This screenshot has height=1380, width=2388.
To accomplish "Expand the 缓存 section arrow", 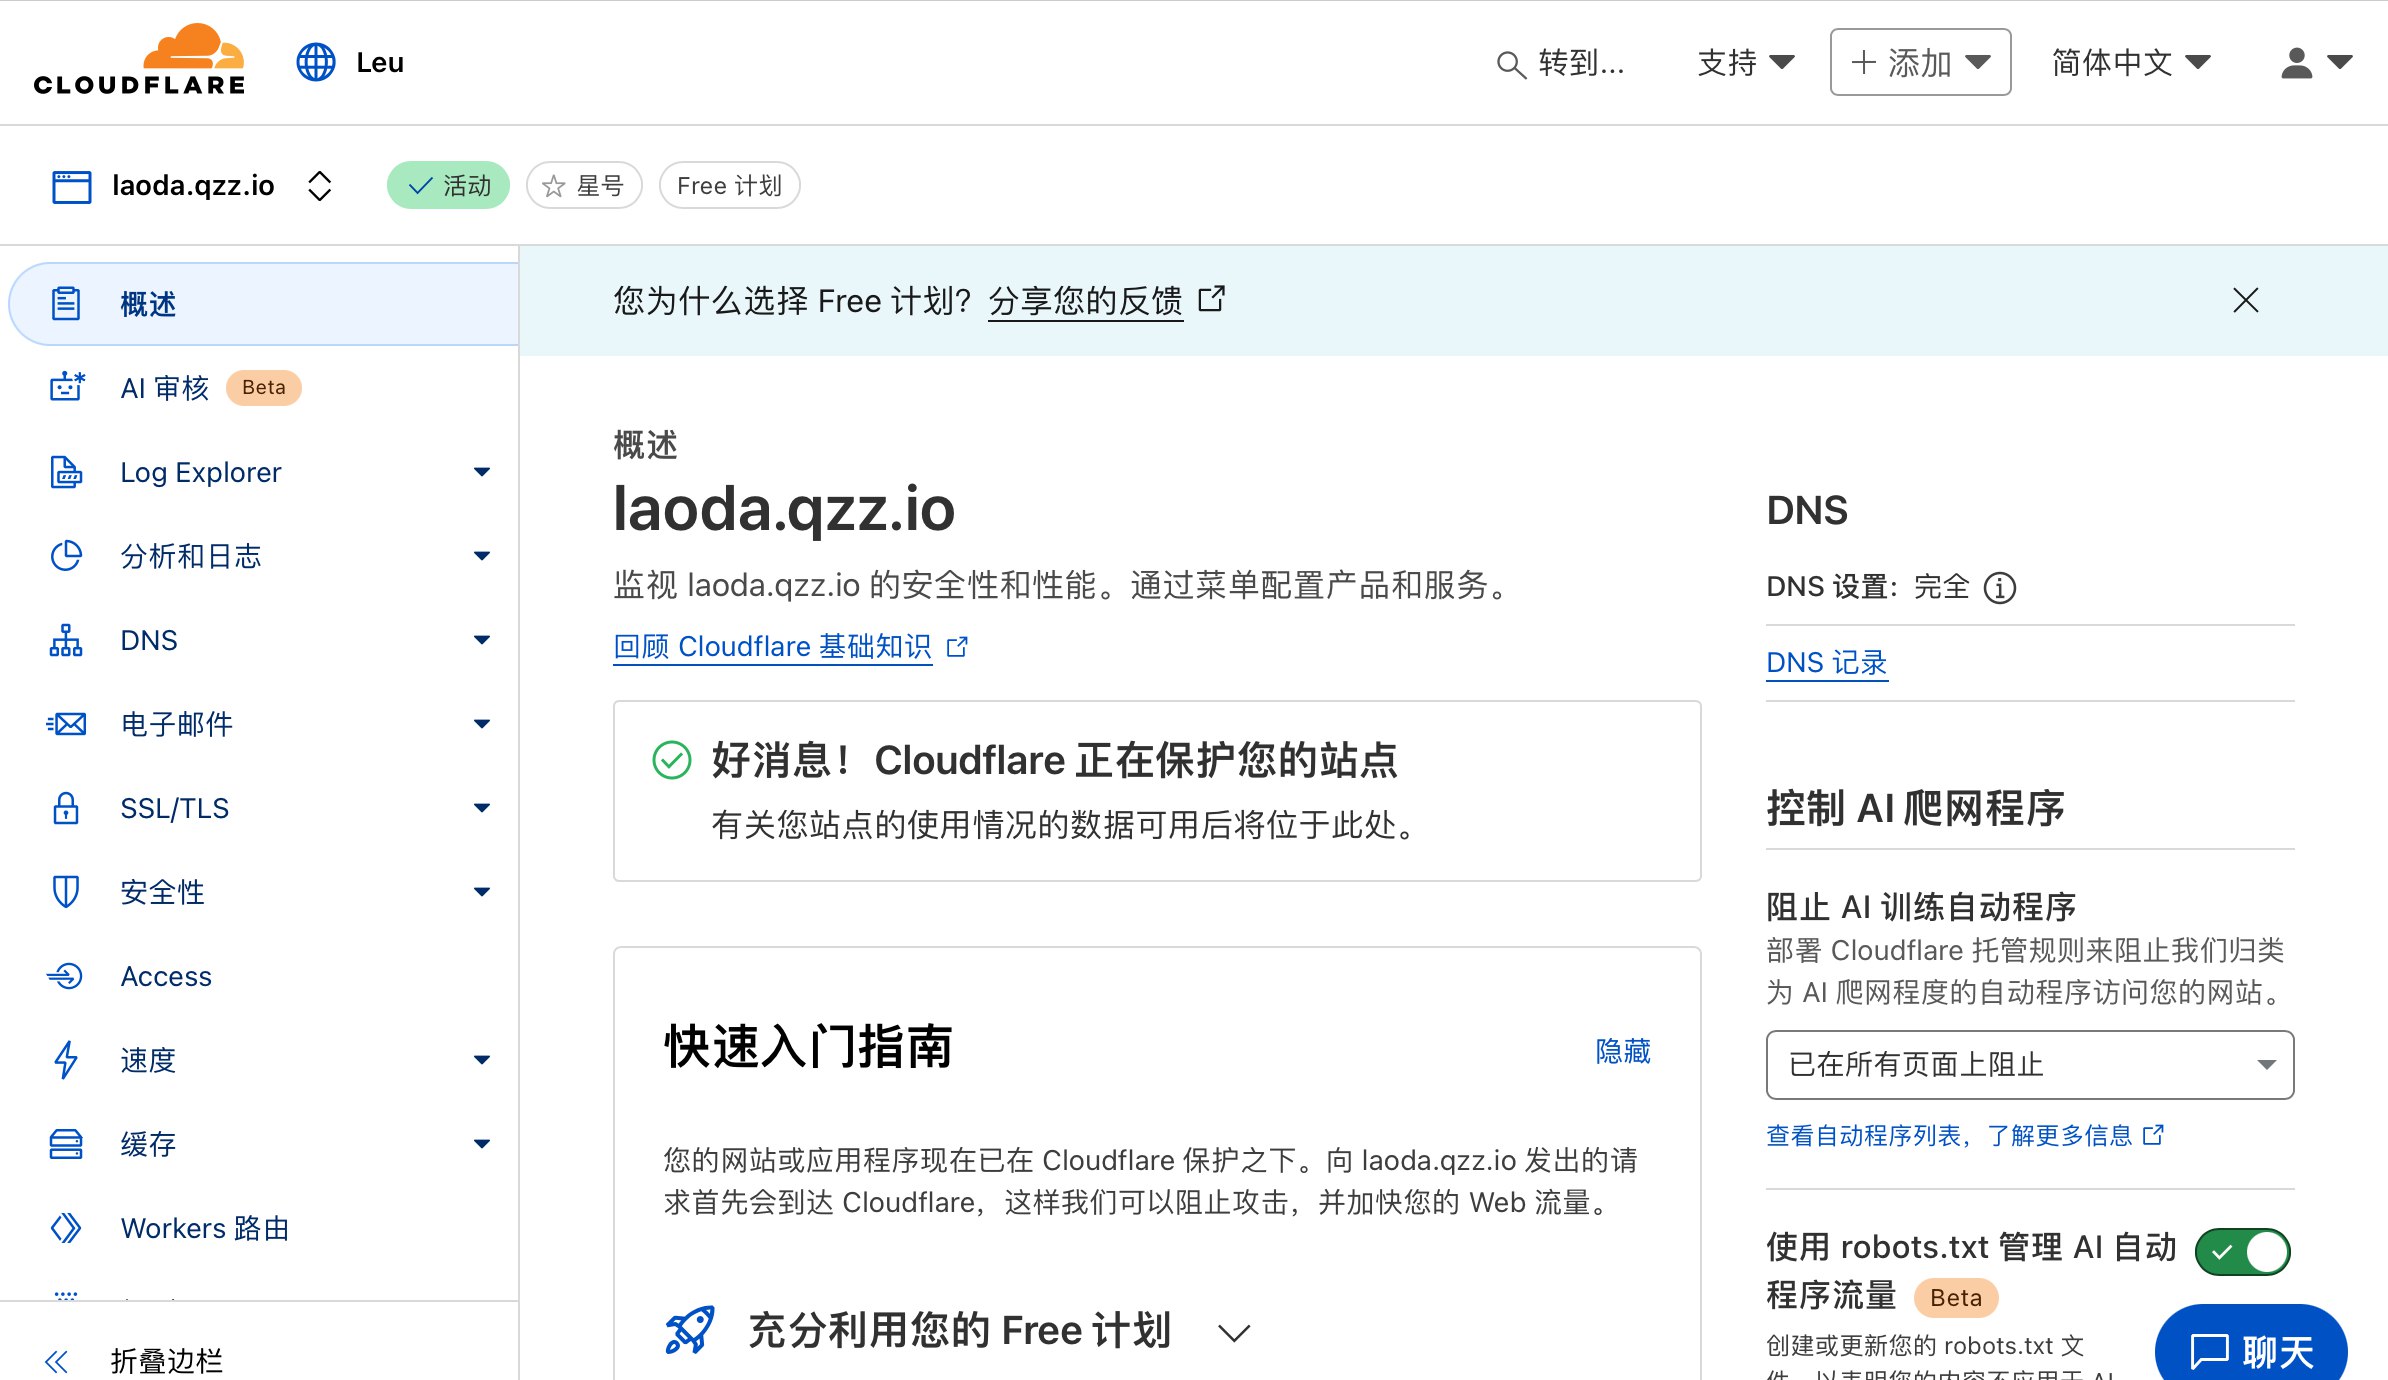I will coord(482,1144).
